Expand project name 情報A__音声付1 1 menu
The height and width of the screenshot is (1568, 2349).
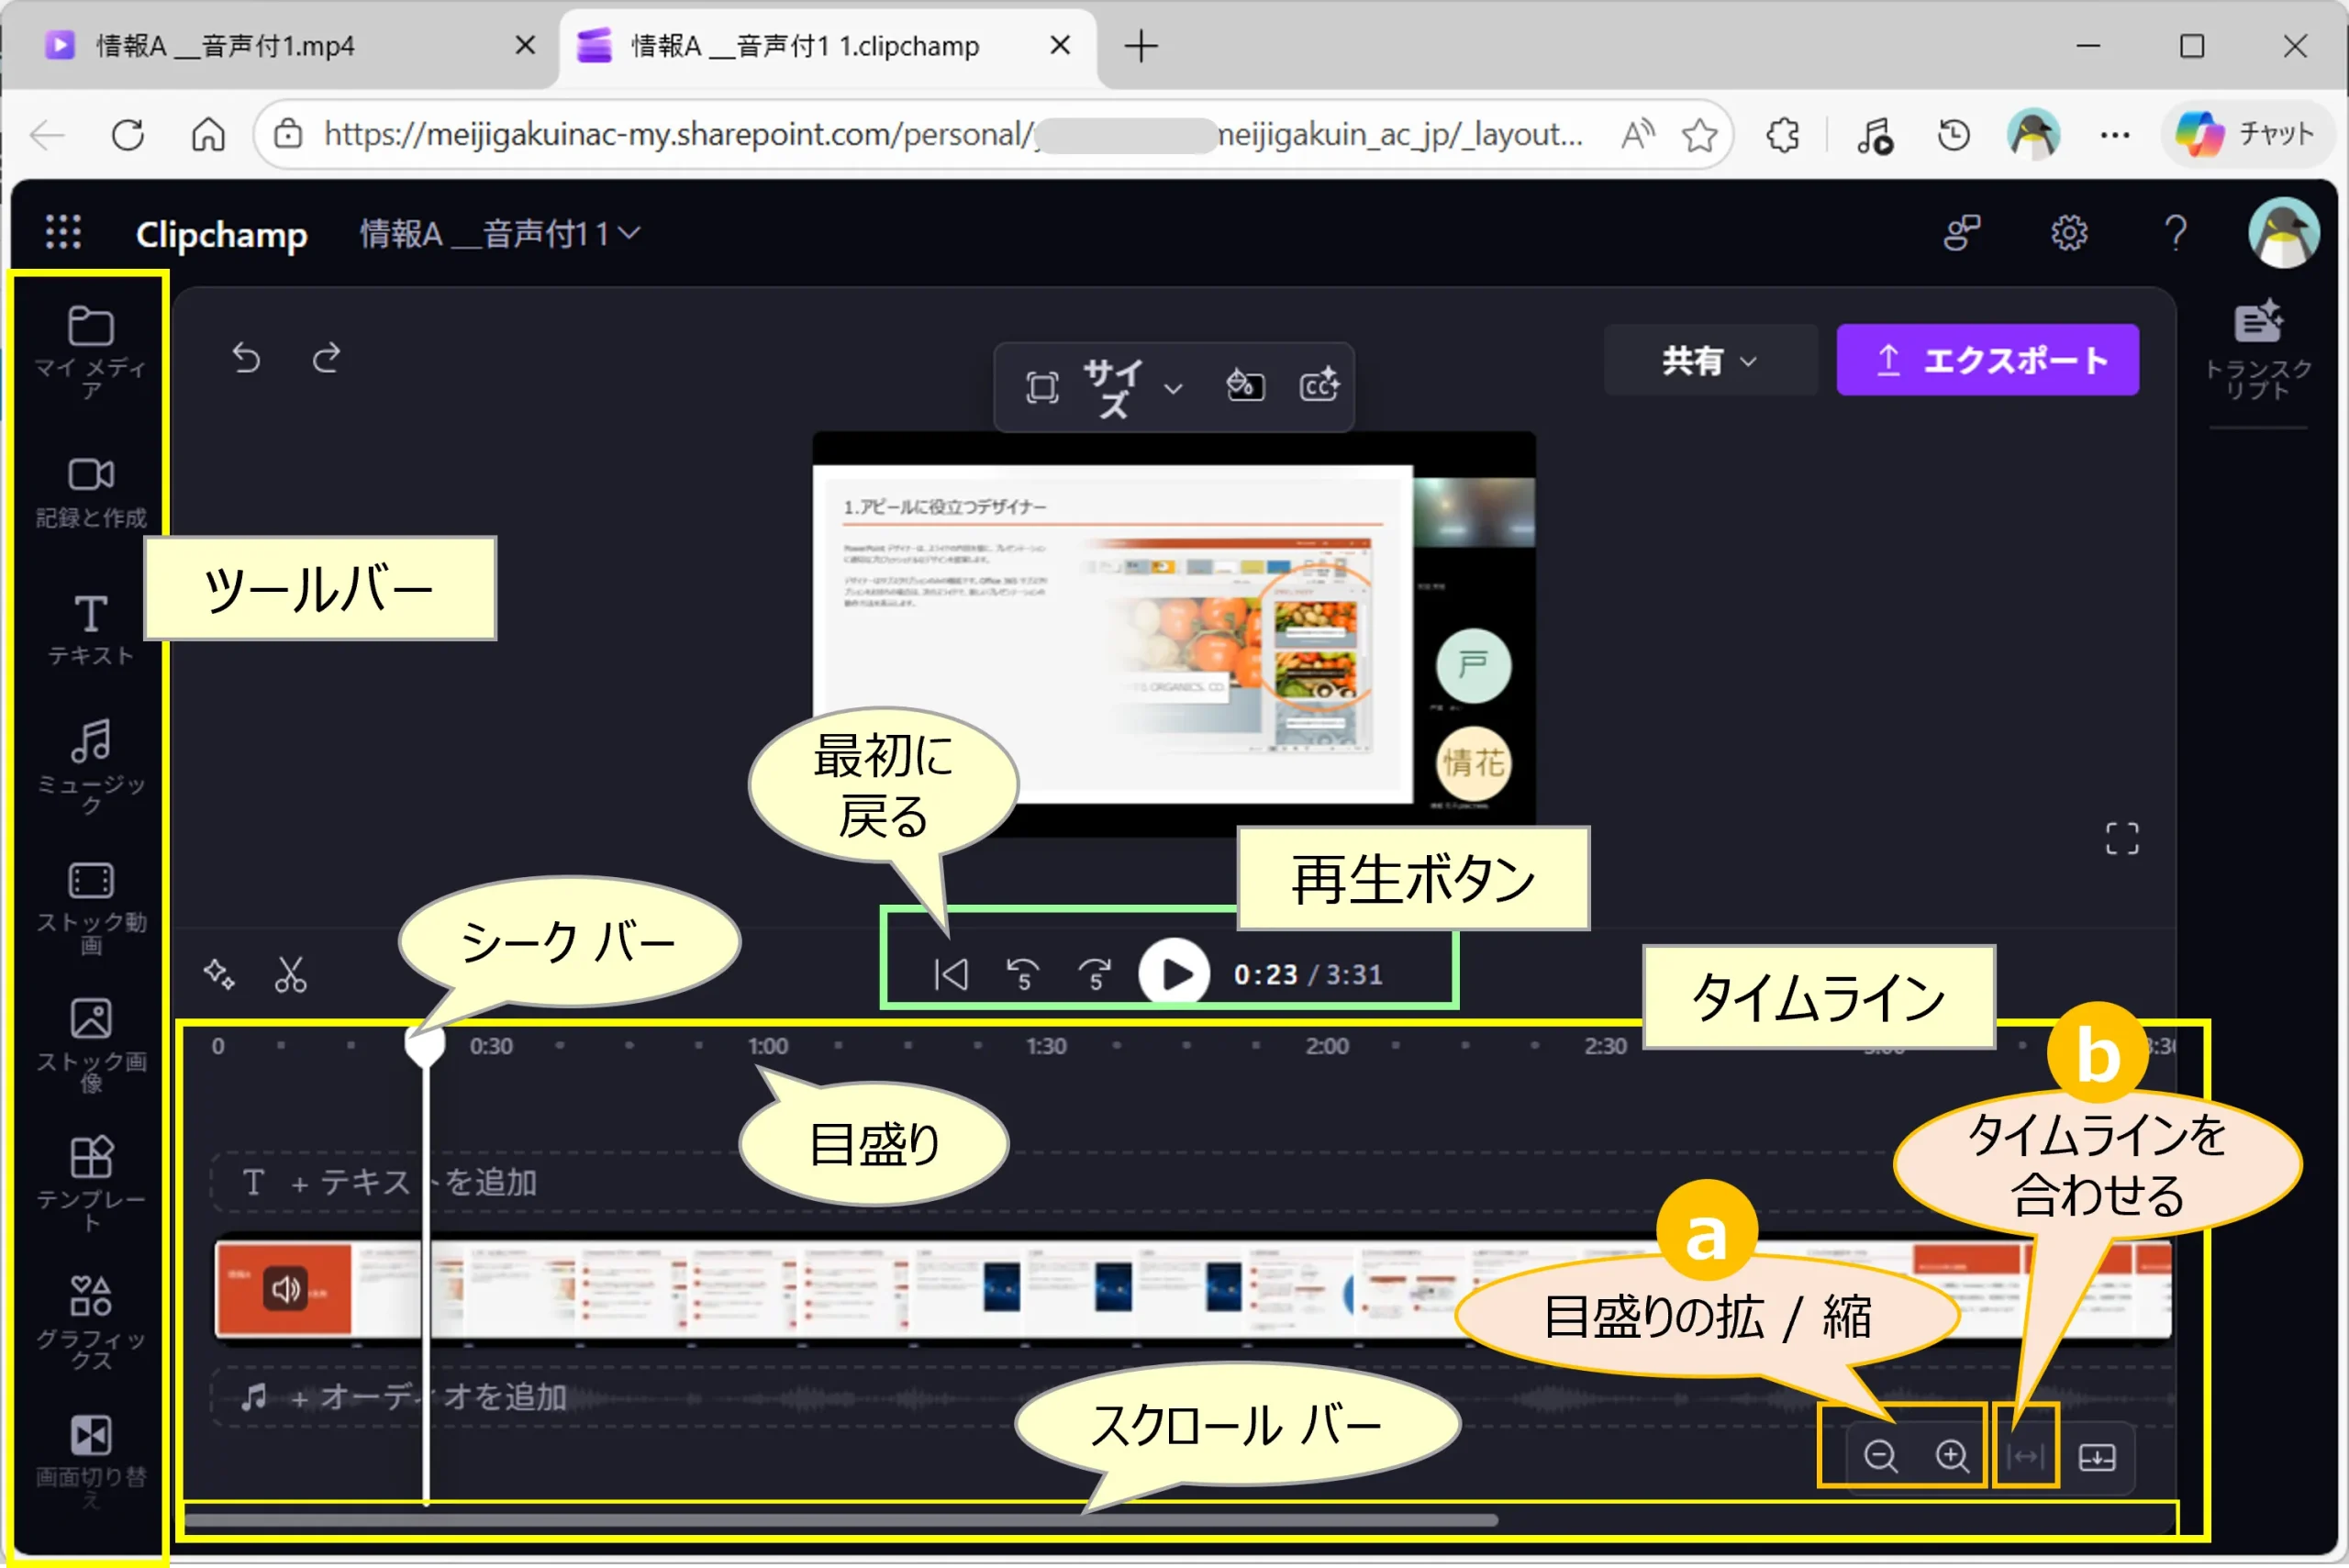(498, 234)
